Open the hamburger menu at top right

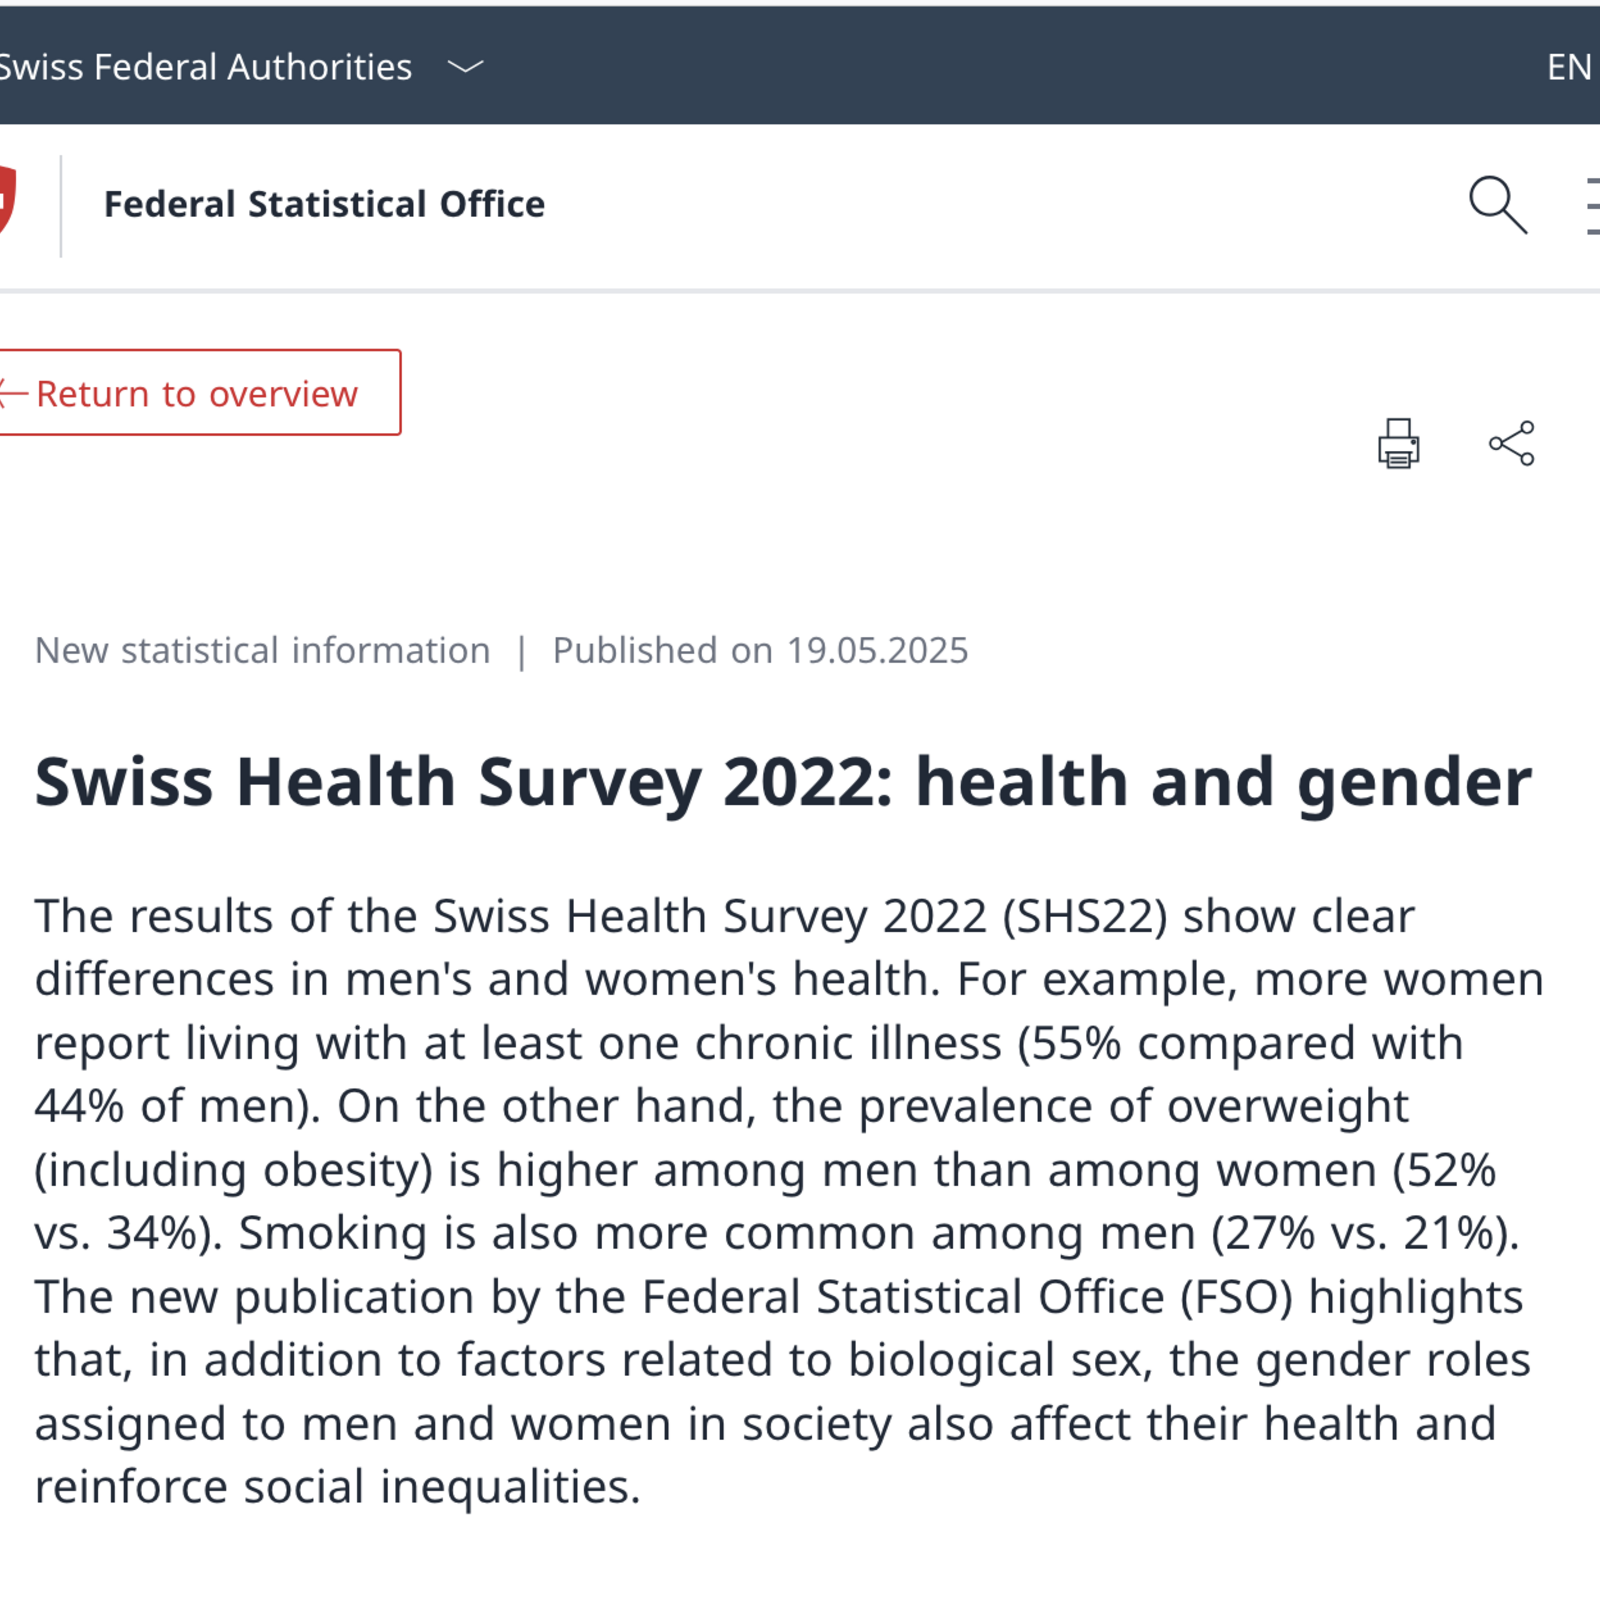click(x=1591, y=206)
